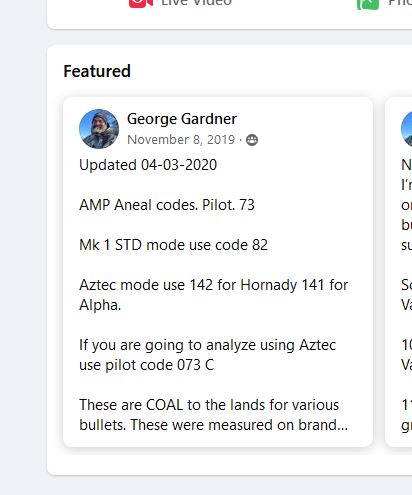Image resolution: width=412 pixels, height=495 pixels.
Task: Click the red Live video camera icon
Action: [x=141, y=3]
